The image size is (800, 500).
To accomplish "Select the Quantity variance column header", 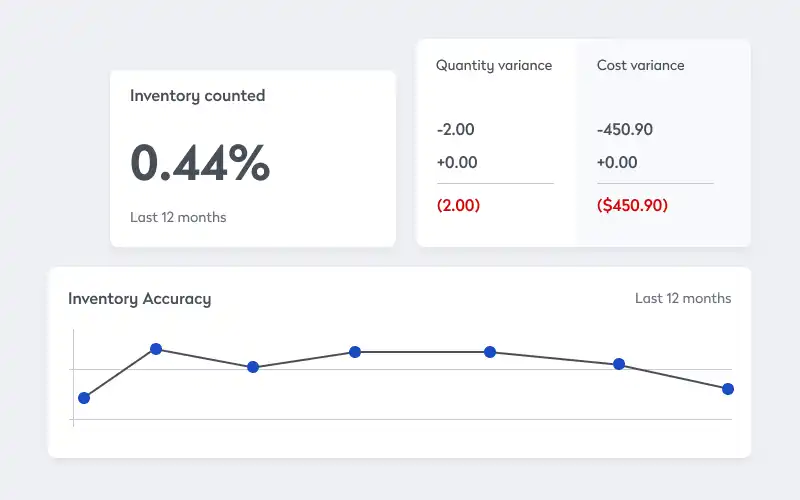I will click(x=494, y=65).
